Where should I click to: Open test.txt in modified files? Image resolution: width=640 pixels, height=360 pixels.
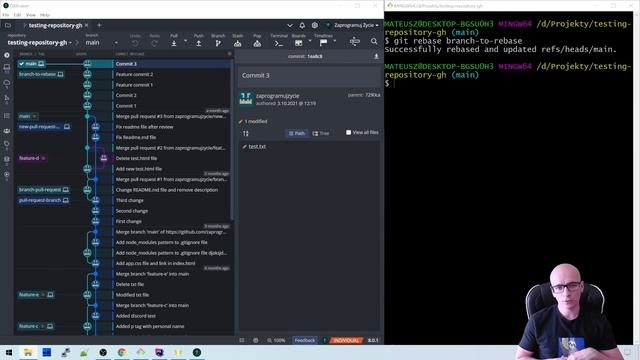pyautogui.click(x=257, y=147)
